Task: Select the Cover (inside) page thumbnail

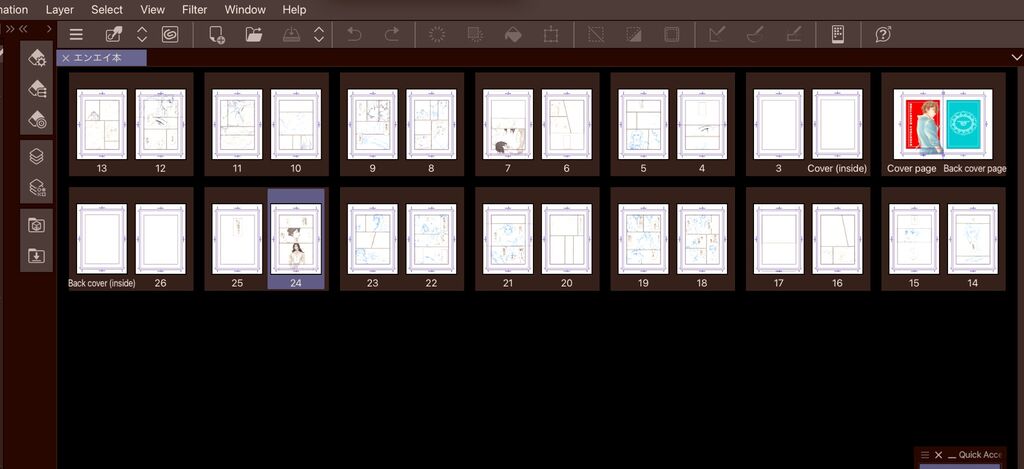Action: coord(837,124)
